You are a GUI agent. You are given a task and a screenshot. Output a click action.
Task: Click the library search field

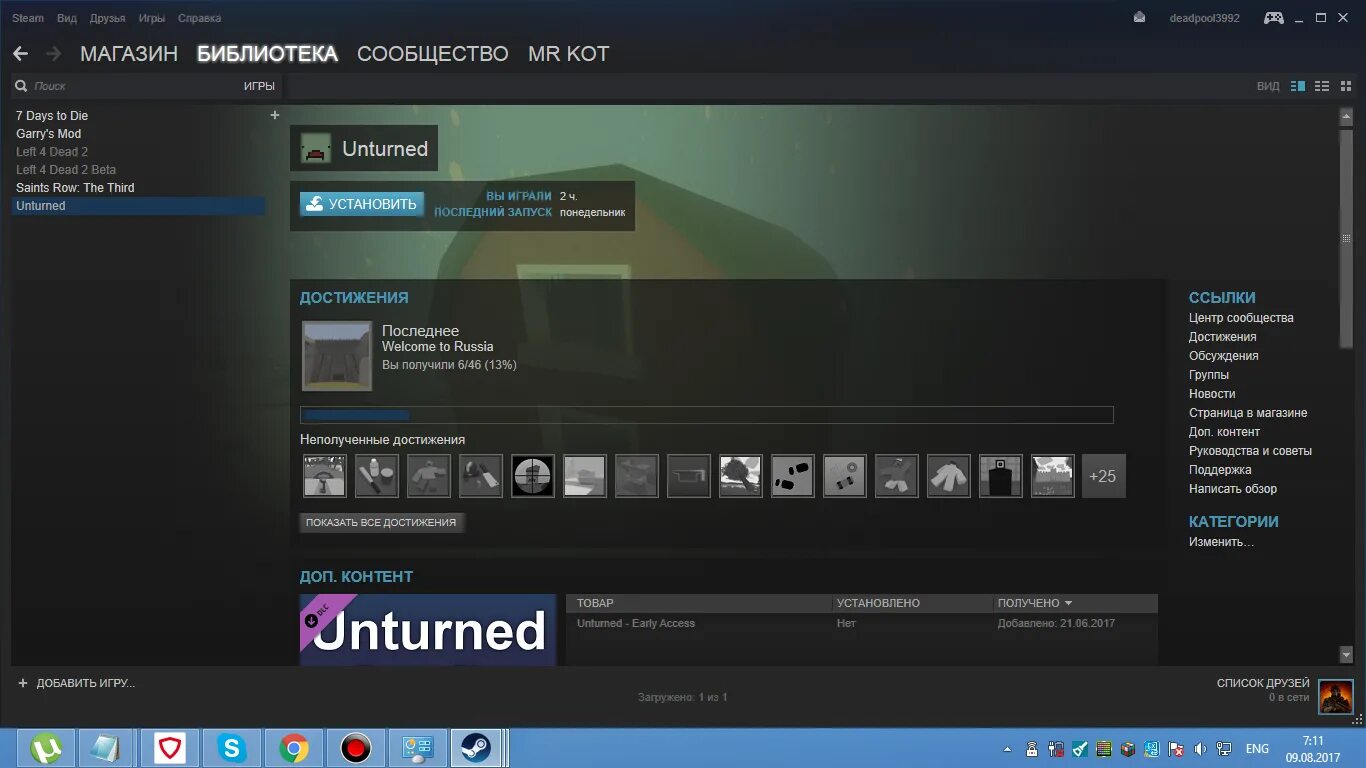(x=125, y=86)
